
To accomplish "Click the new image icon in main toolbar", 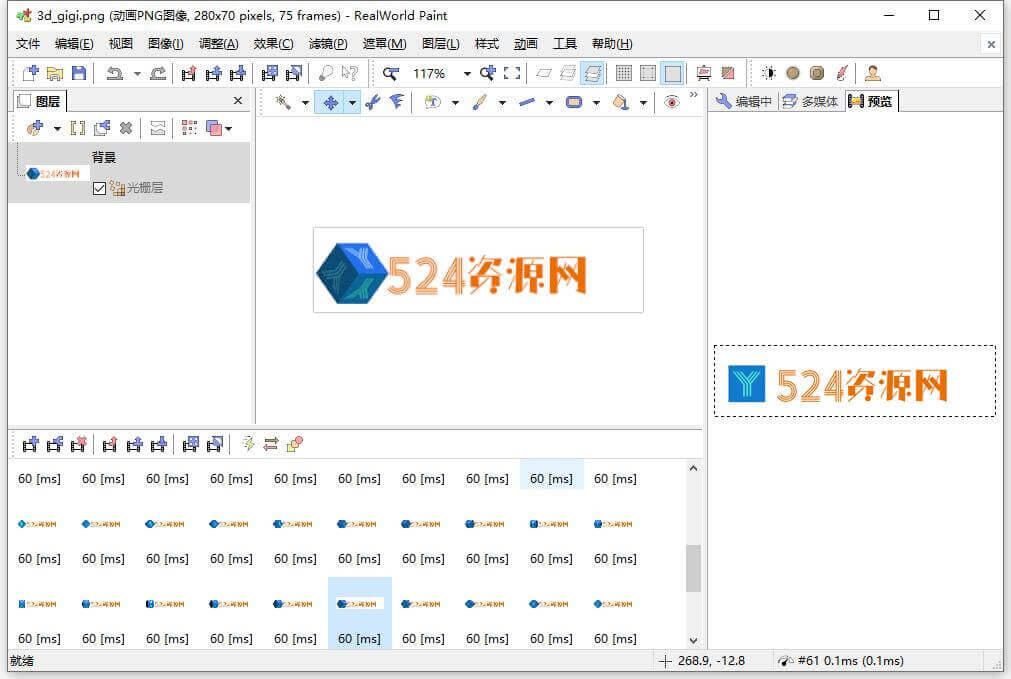I will pos(30,73).
